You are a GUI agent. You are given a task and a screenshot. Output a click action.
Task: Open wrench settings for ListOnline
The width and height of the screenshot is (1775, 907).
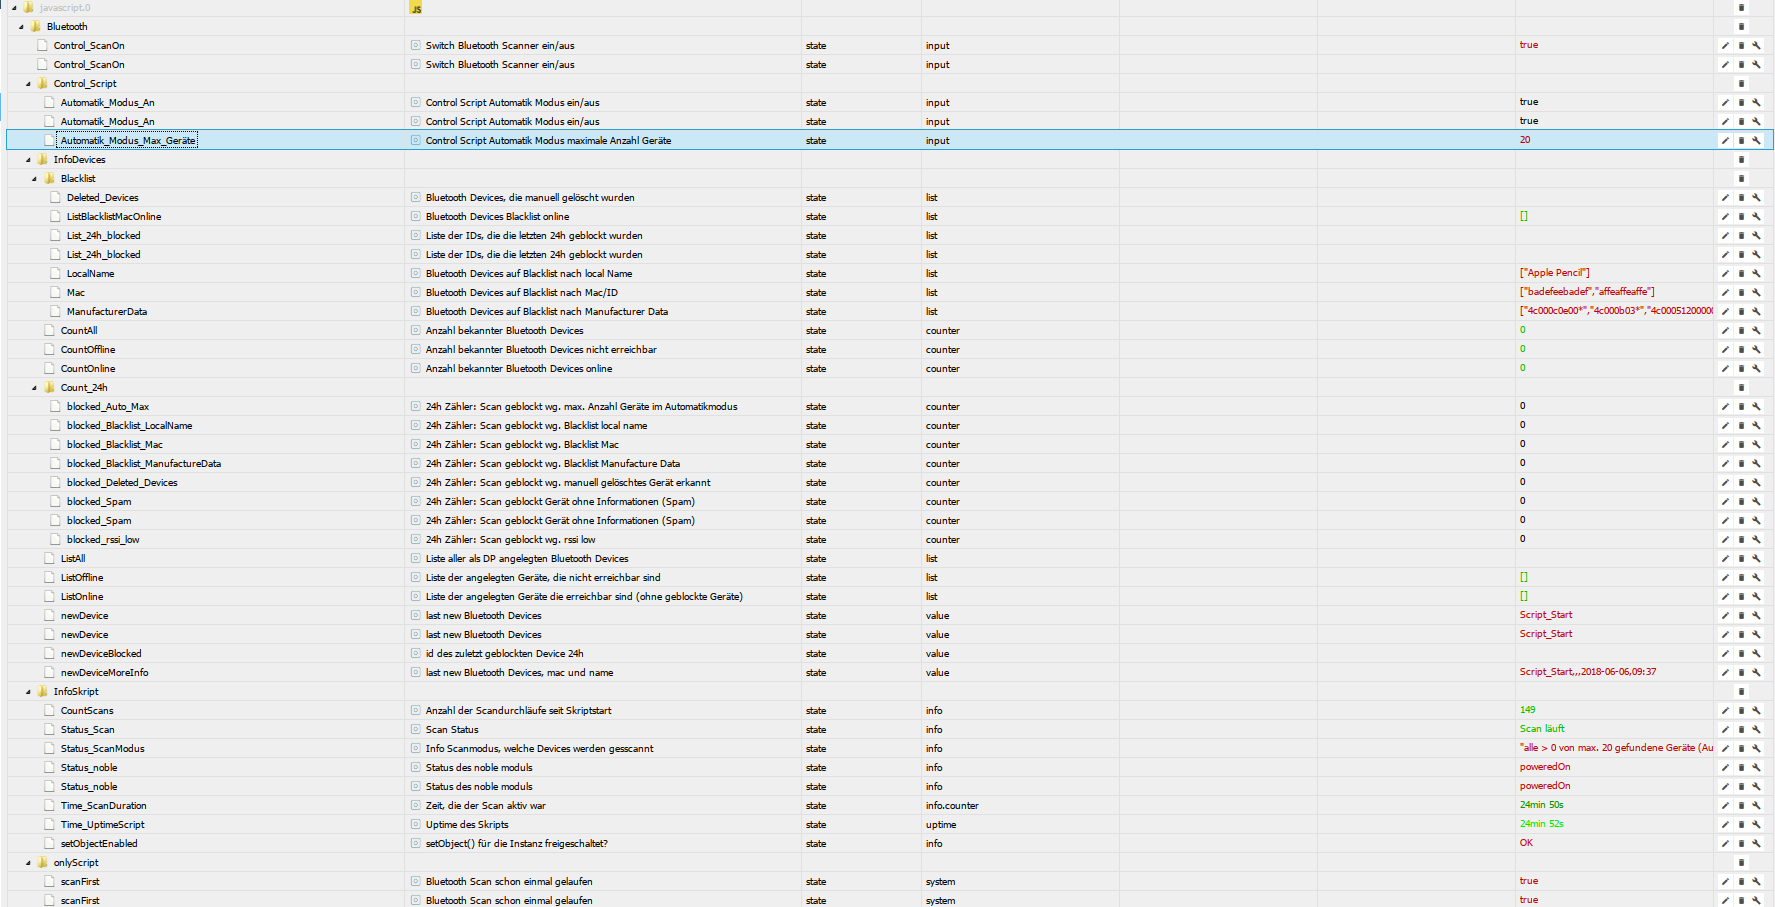pos(1756,597)
